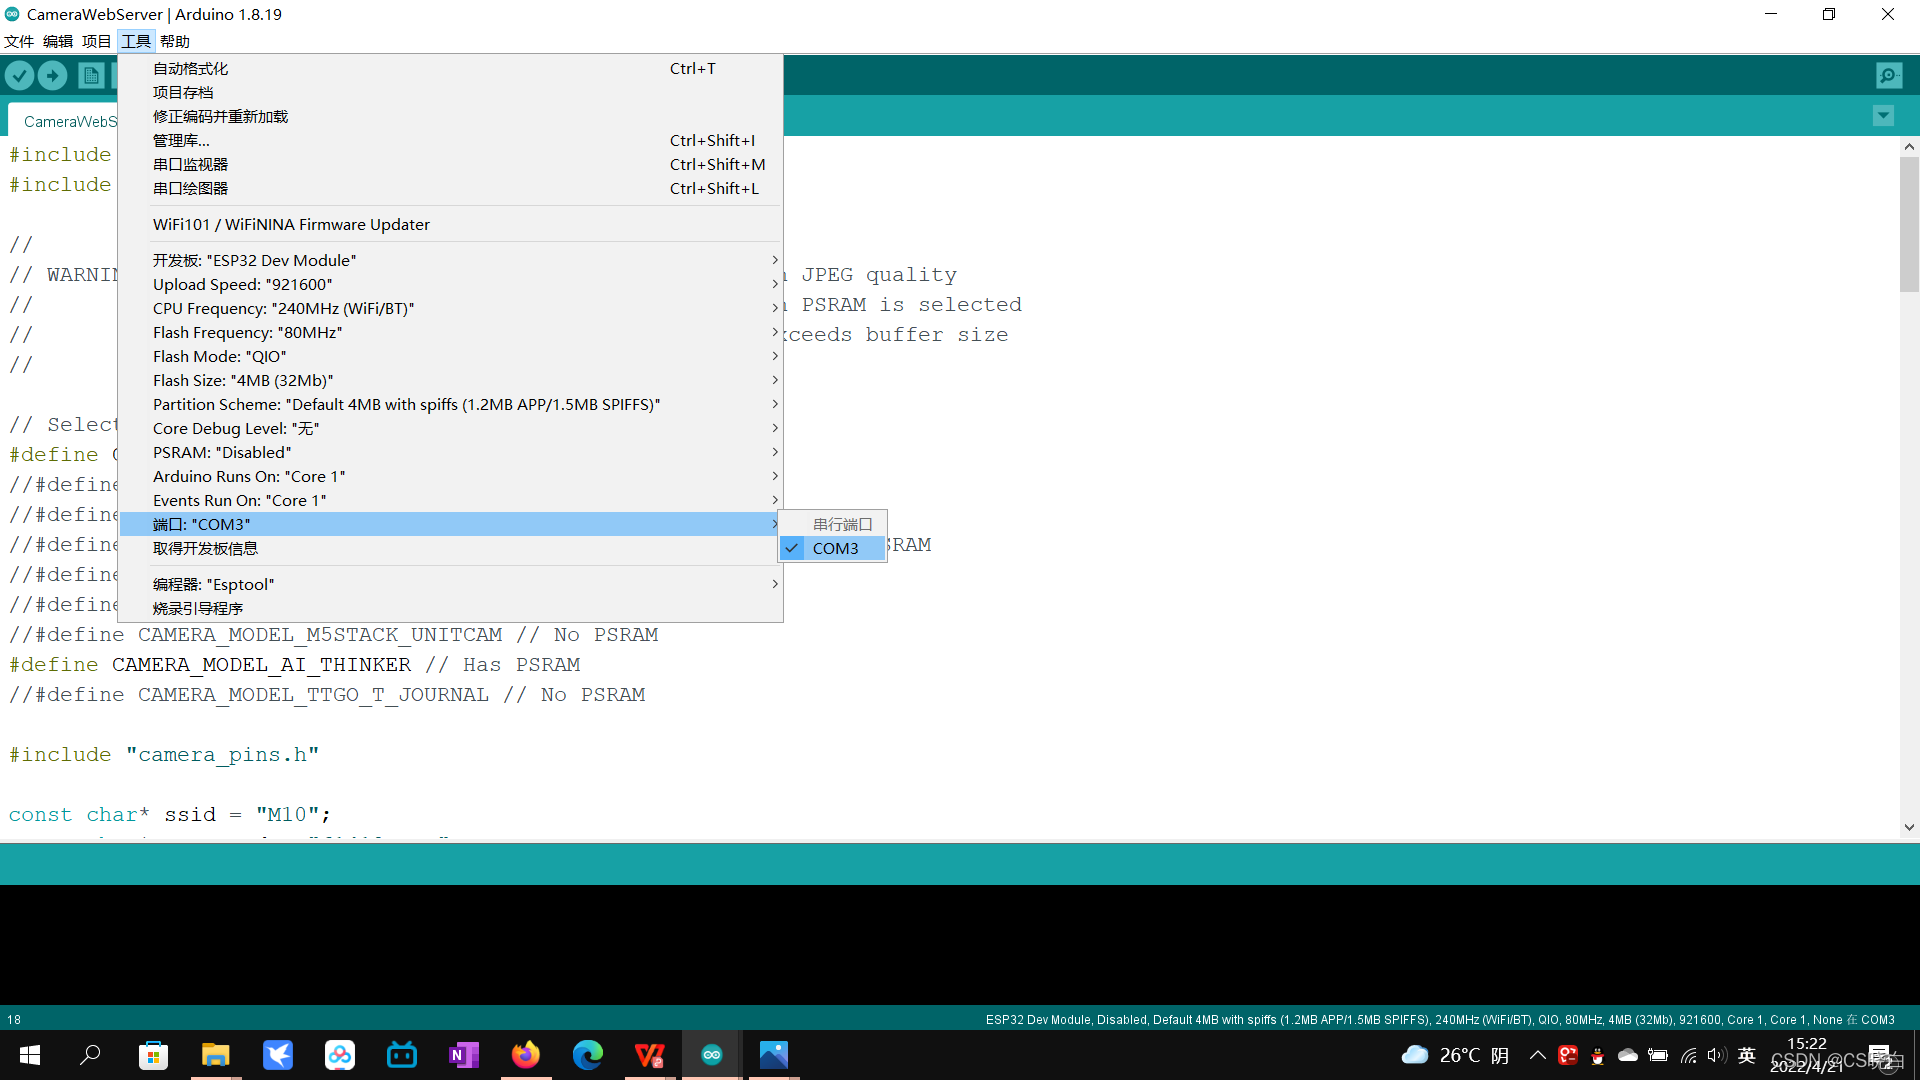Open the 帮助 menu

pos(175,41)
